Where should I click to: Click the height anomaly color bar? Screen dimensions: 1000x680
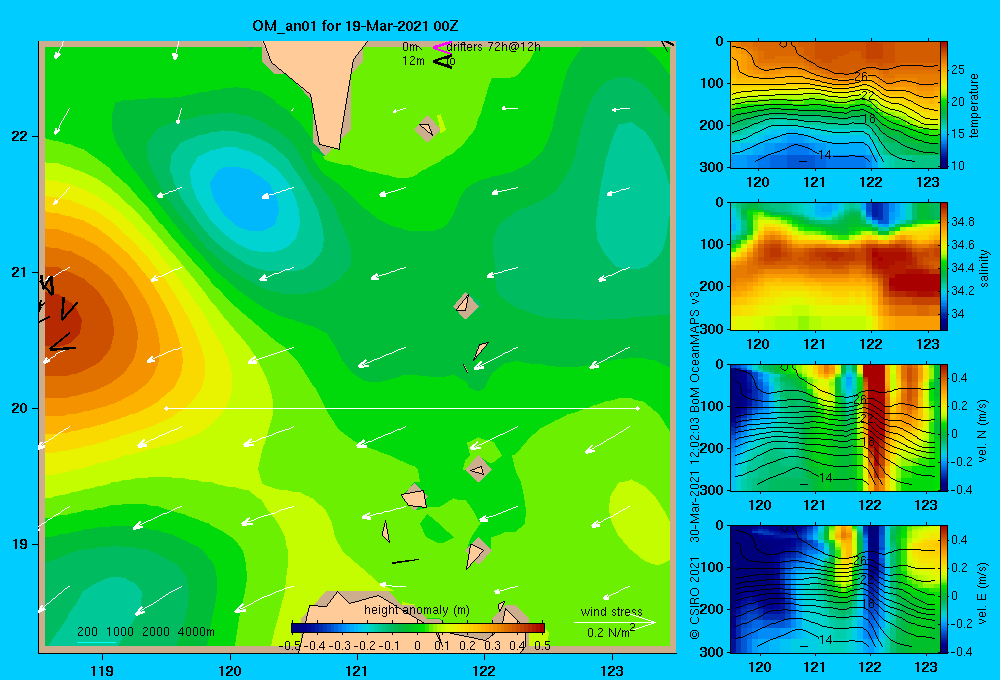[x=417, y=626]
